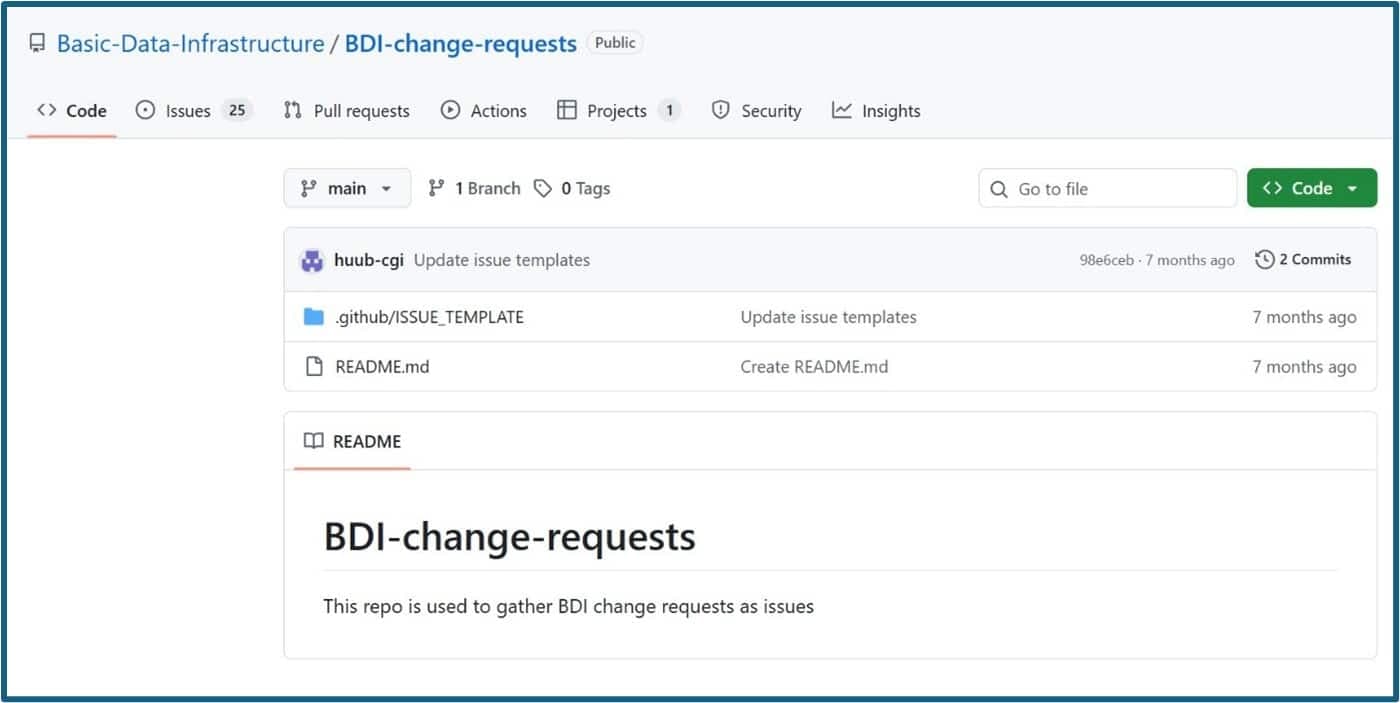Click the magnifier icon in Go to file
The width and height of the screenshot is (1400, 703).
coord(998,189)
